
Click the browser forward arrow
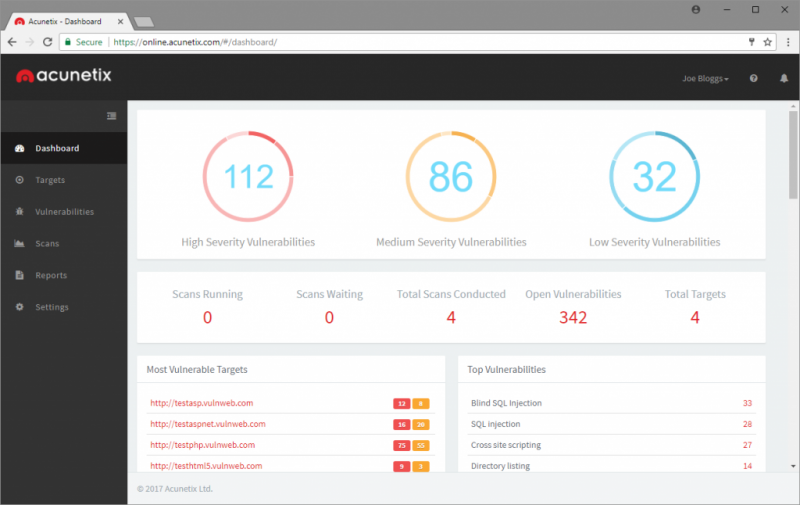[x=30, y=42]
